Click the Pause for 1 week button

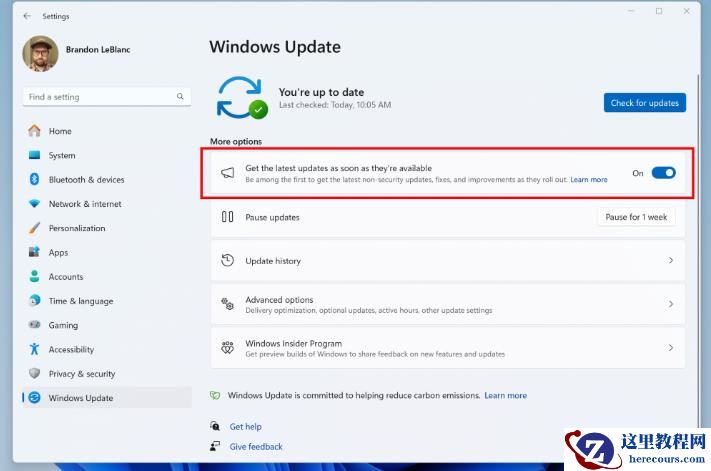click(636, 217)
